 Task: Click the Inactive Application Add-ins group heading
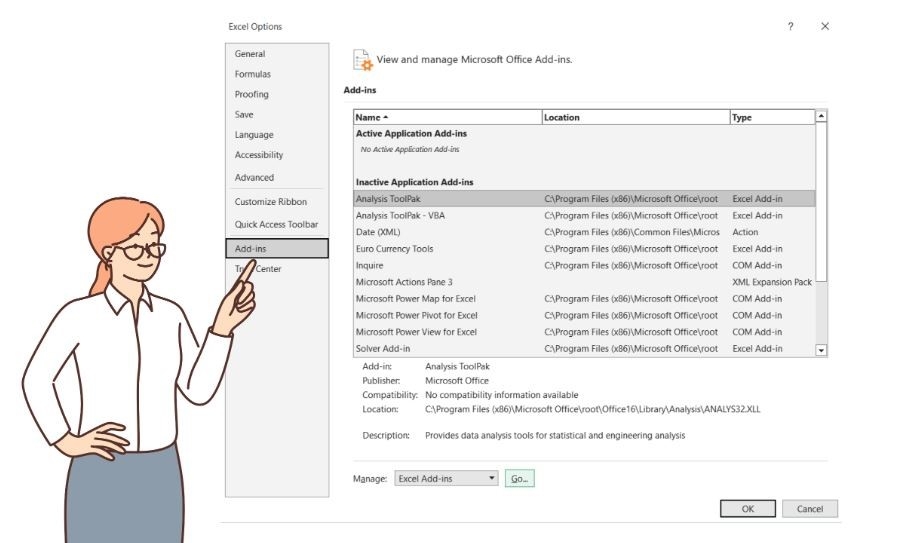tap(414, 182)
